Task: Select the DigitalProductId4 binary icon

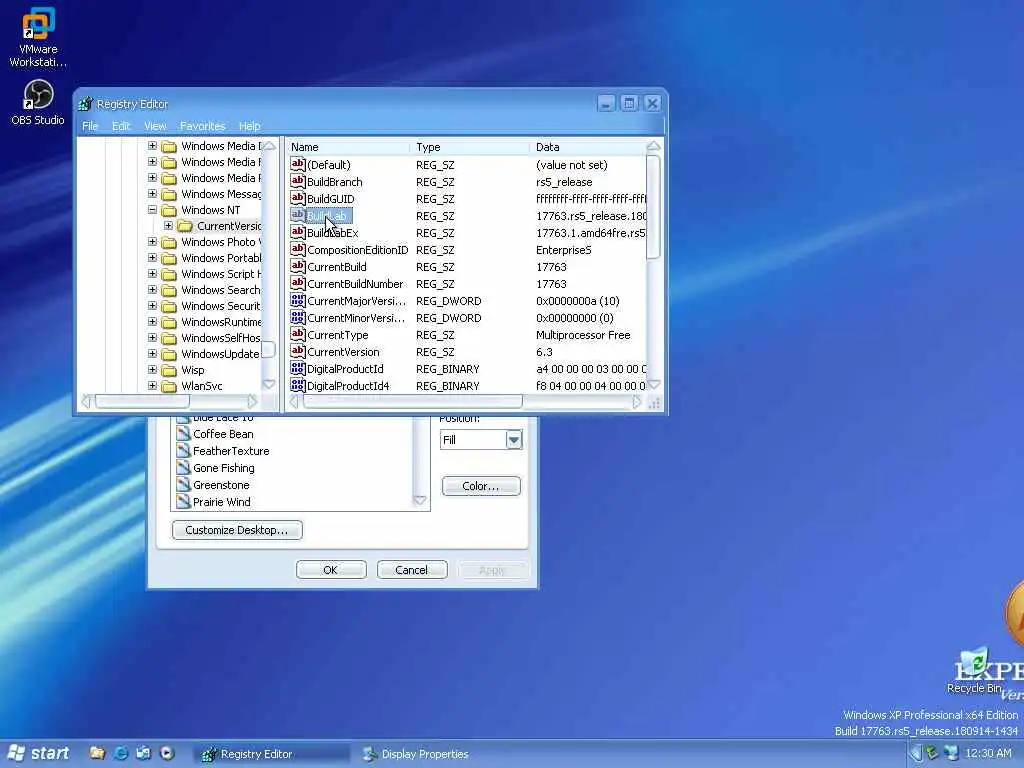Action: point(298,385)
